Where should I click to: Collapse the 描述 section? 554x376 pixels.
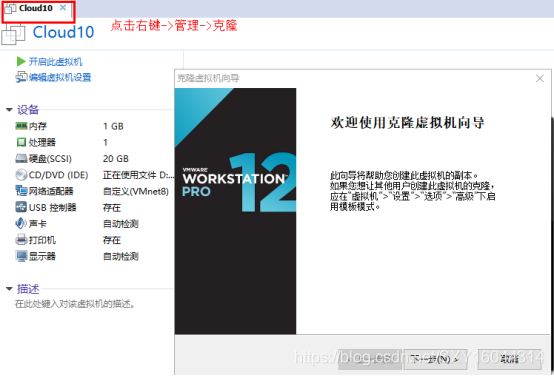(x=10, y=289)
